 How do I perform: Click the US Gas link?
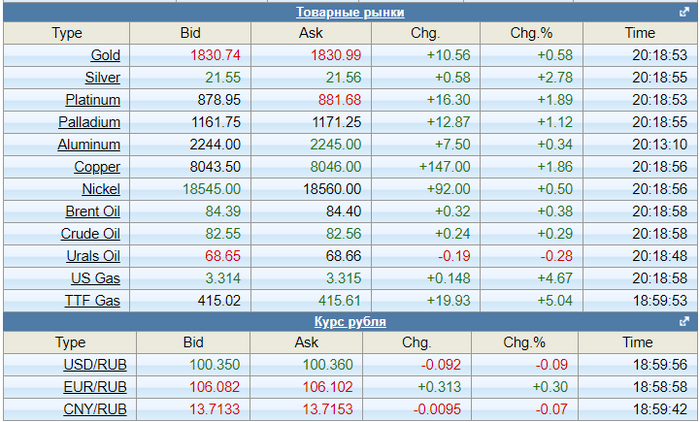click(95, 277)
